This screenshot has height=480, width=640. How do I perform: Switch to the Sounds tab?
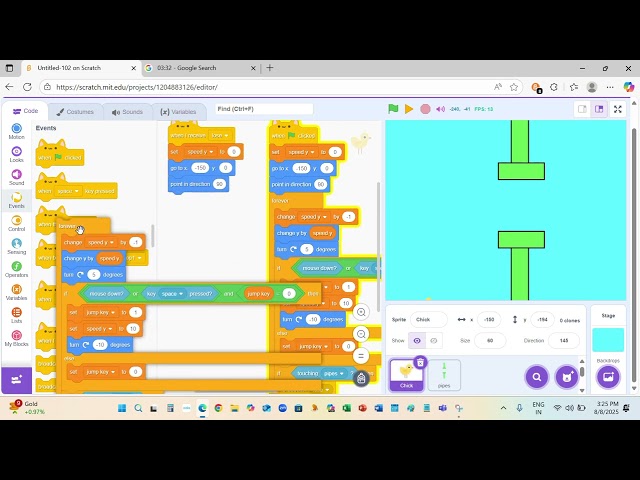127,112
